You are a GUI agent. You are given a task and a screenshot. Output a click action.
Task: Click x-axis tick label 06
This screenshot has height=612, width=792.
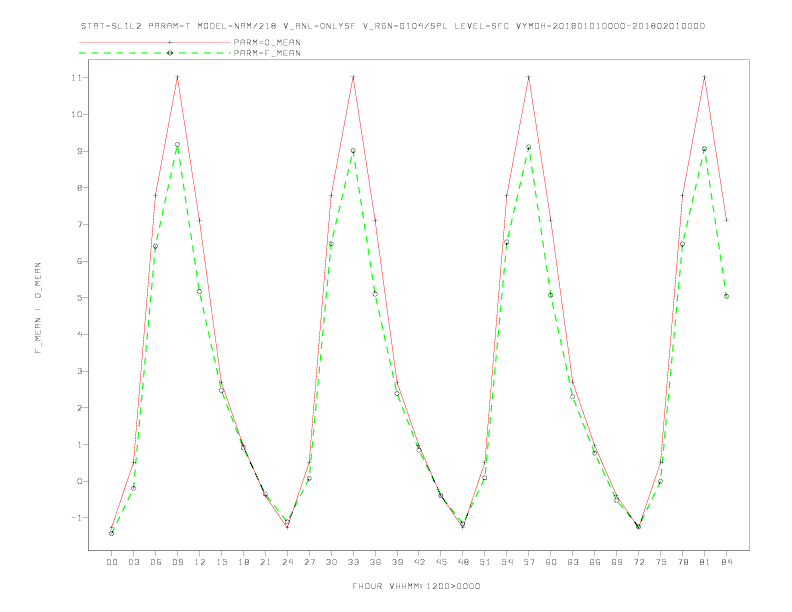tap(156, 562)
